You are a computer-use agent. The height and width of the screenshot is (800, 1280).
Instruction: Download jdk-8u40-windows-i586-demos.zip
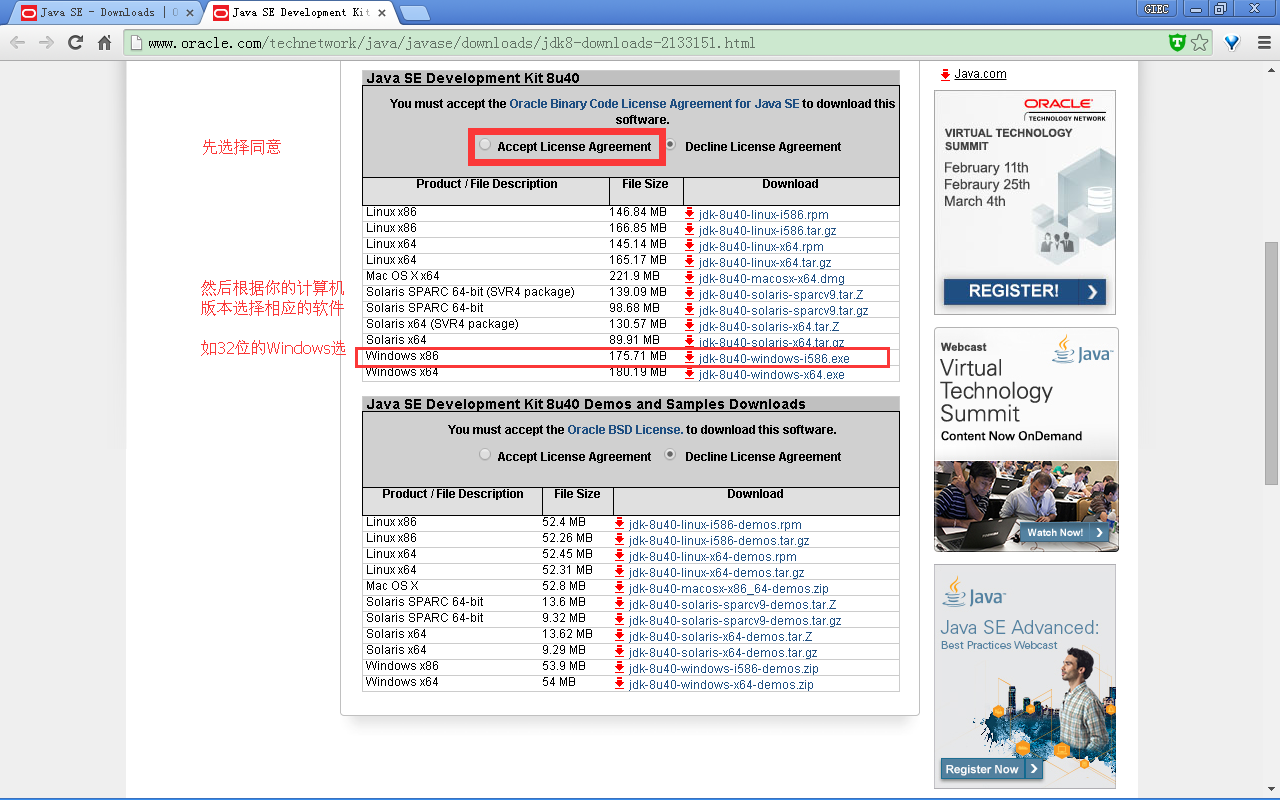[724, 669]
